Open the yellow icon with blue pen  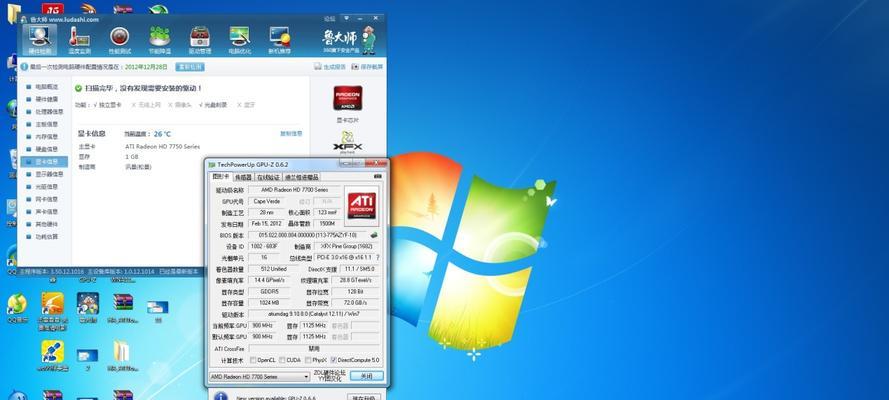point(52,352)
